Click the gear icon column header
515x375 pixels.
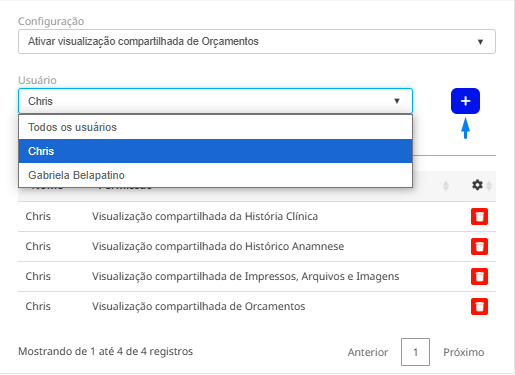(x=477, y=185)
